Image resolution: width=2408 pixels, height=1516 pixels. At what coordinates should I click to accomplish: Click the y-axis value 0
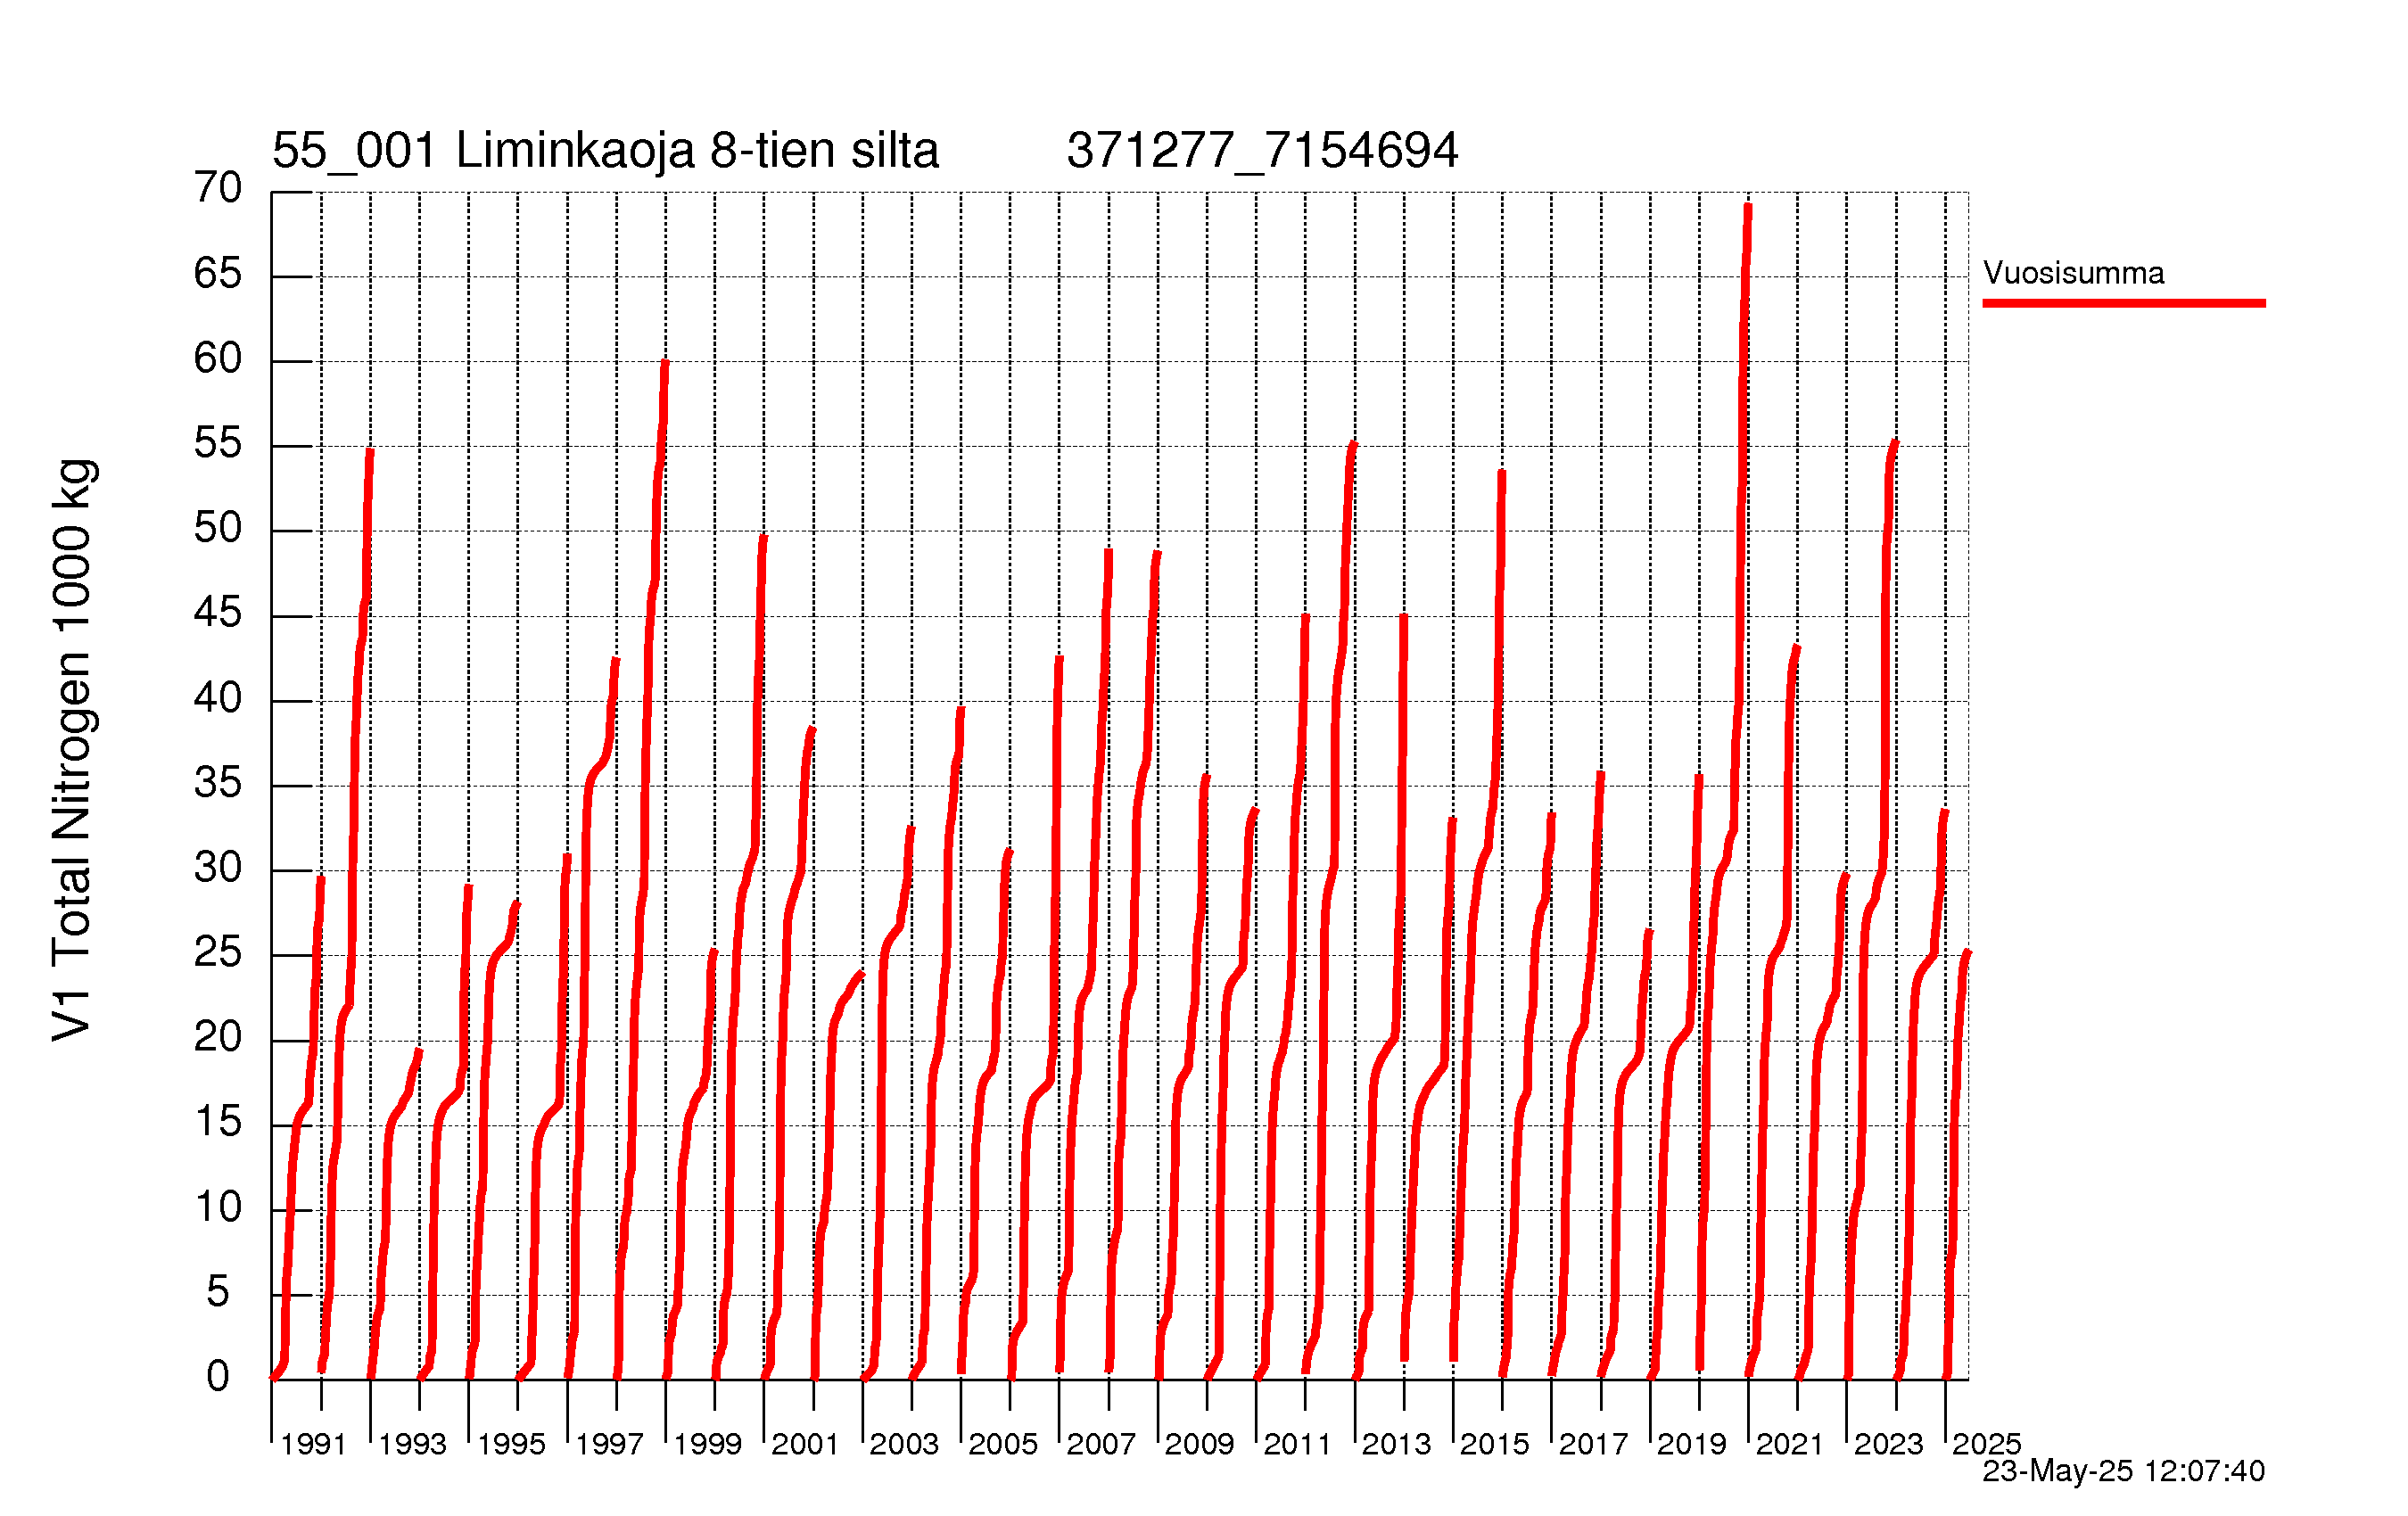pyautogui.click(x=218, y=1377)
